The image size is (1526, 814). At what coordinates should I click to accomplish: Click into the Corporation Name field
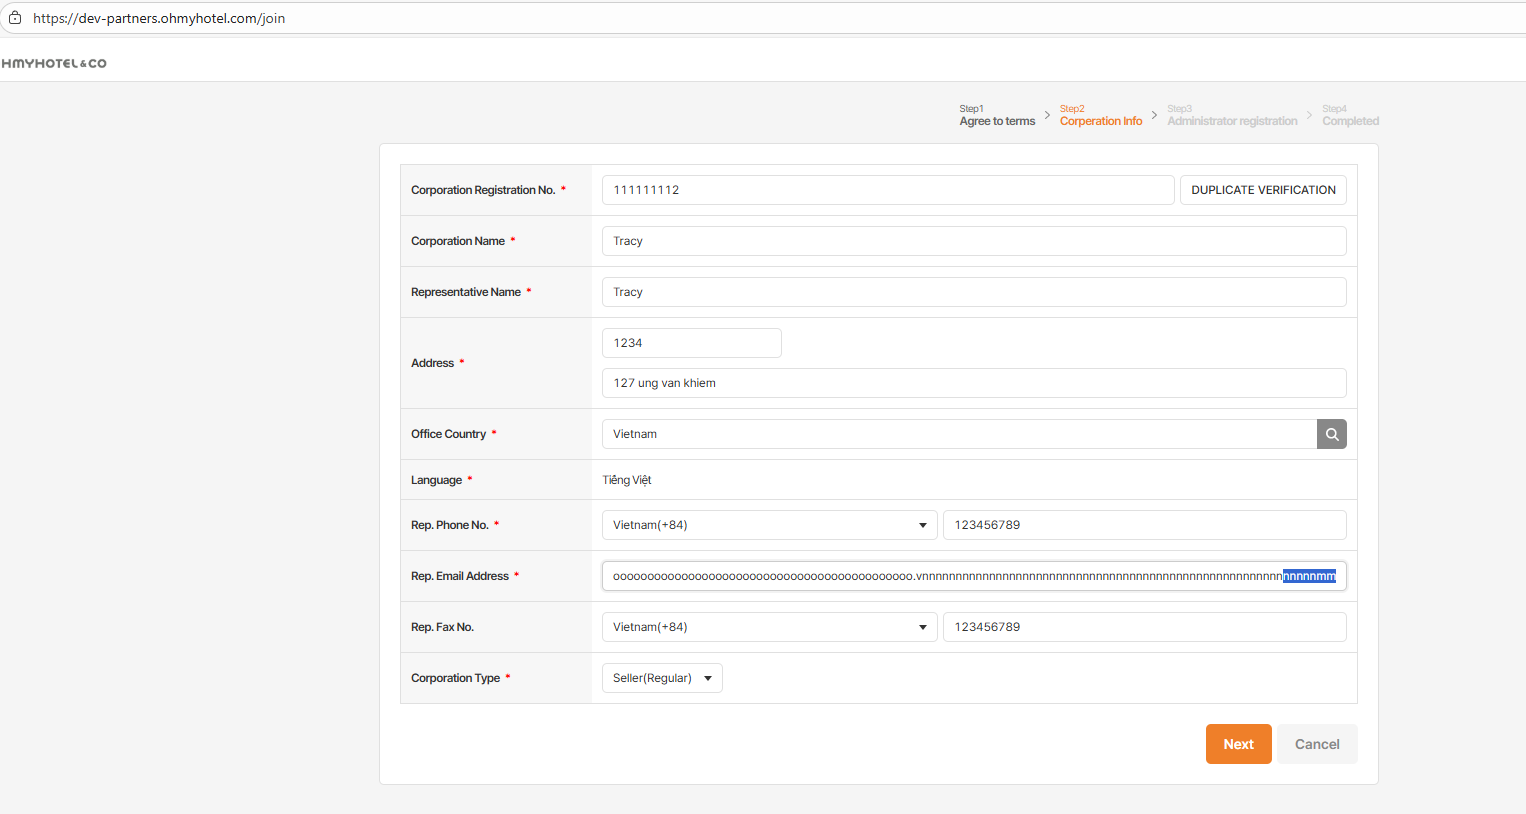pyautogui.click(x=973, y=241)
